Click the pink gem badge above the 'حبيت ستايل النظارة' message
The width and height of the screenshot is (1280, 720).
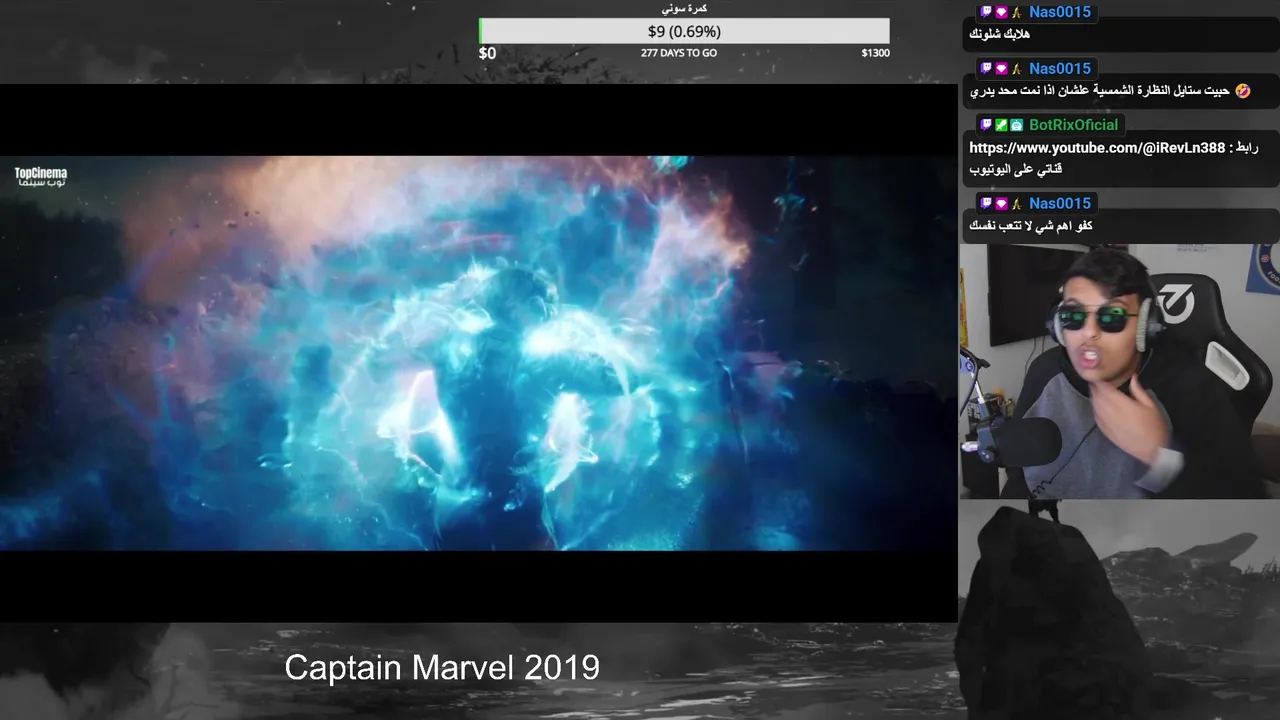(1001, 69)
